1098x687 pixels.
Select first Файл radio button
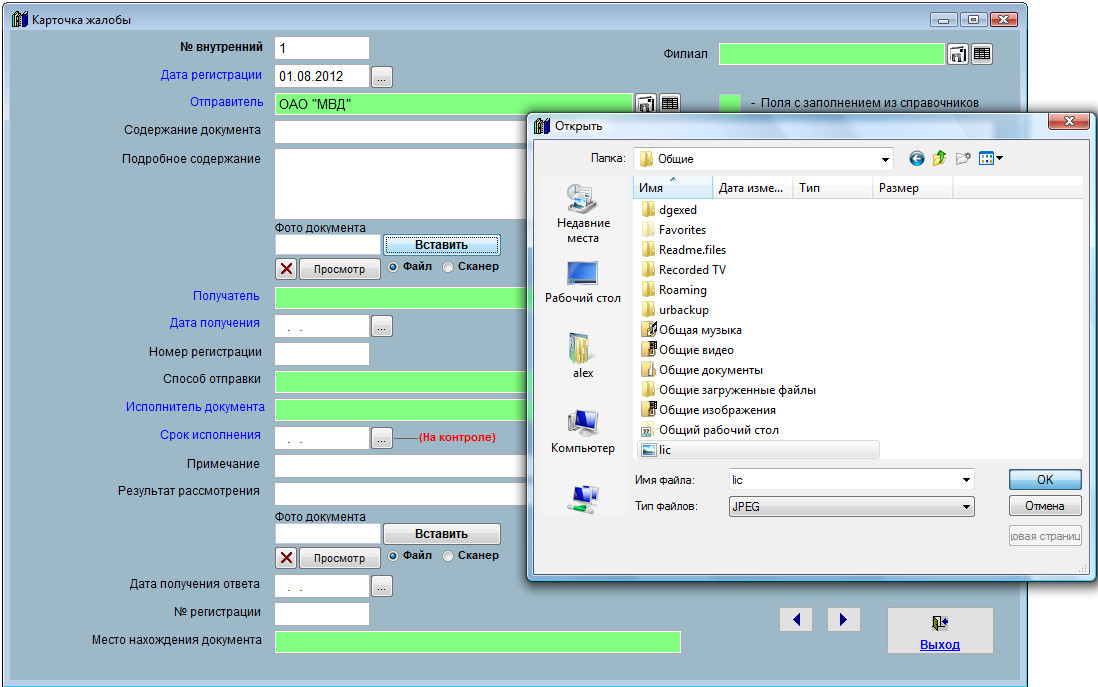pyautogui.click(x=393, y=267)
